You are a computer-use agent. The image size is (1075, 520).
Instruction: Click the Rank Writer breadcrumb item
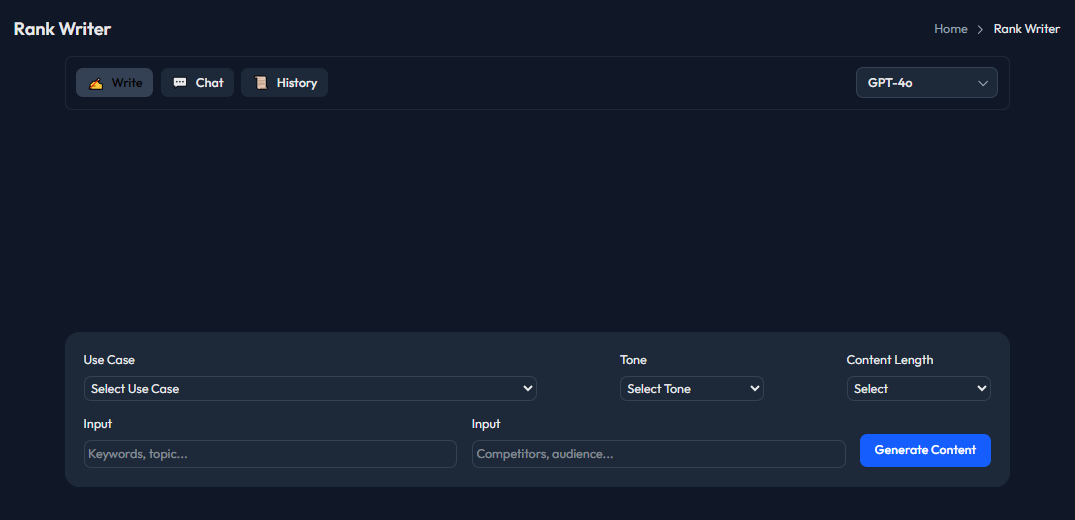pos(1026,29)
